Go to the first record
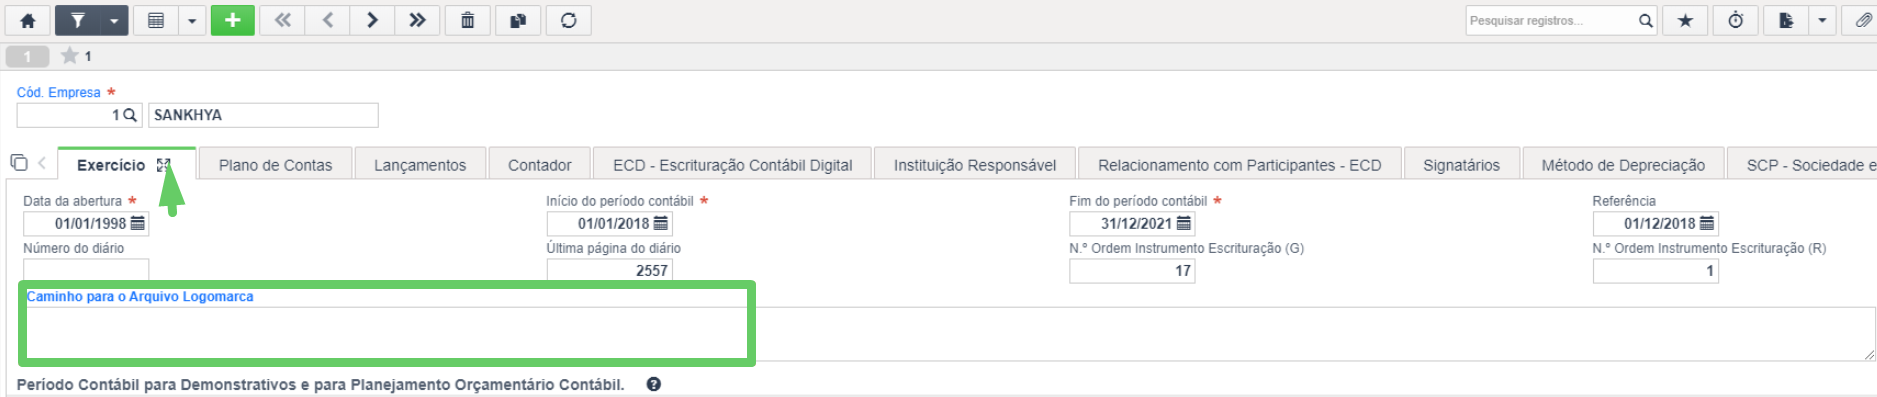Viewport: 1877px width, 397px height. (x=282, y=20)
